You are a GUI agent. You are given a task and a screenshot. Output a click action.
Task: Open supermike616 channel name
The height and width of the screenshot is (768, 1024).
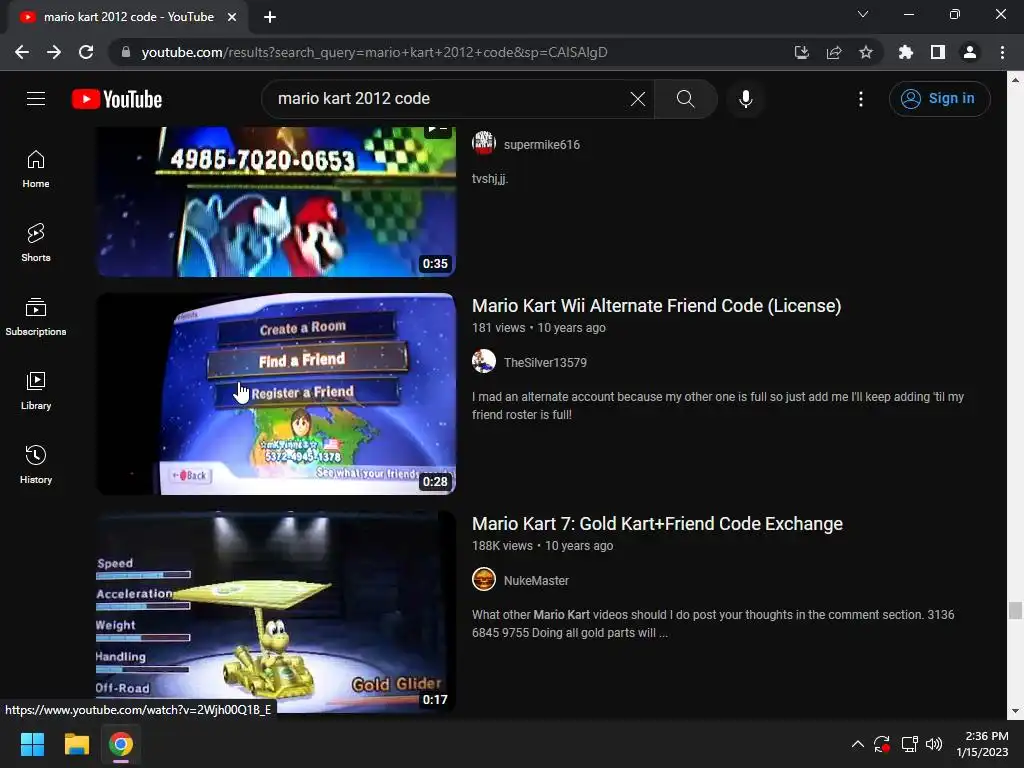pos(541,144)
